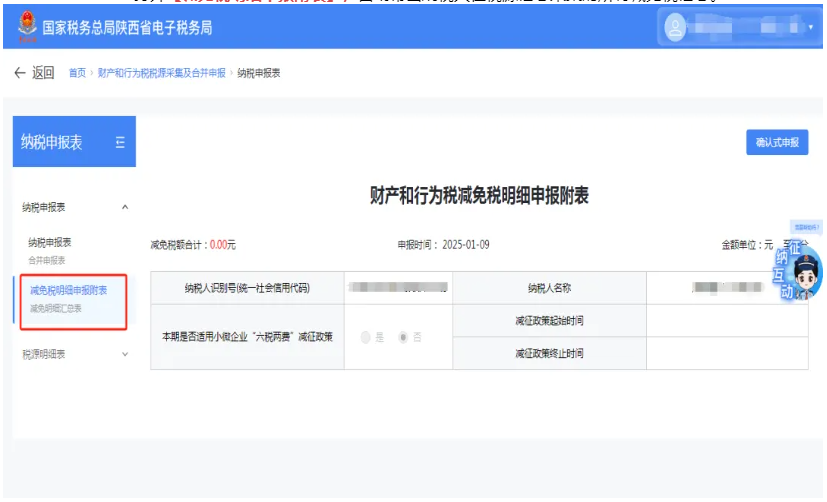Expand the 税源明细表 sidebar group
Viewport: 827px width, 502px height.
click(125, 354)
